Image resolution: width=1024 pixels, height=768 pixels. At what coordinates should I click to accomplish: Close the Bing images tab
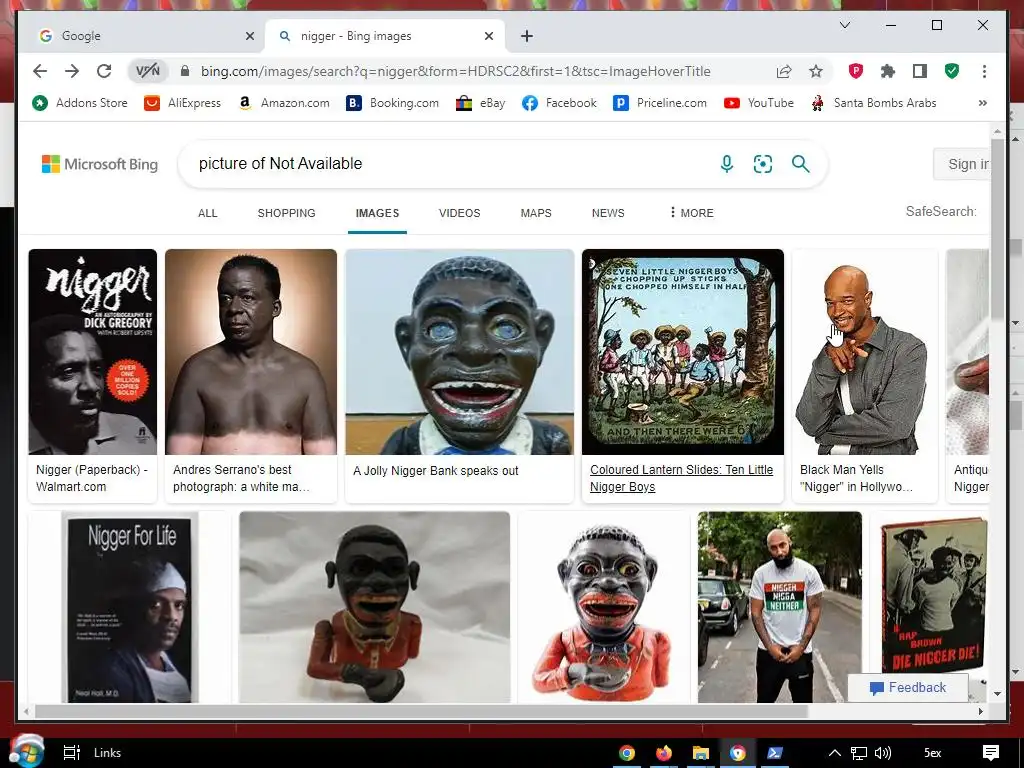(488, 36)
